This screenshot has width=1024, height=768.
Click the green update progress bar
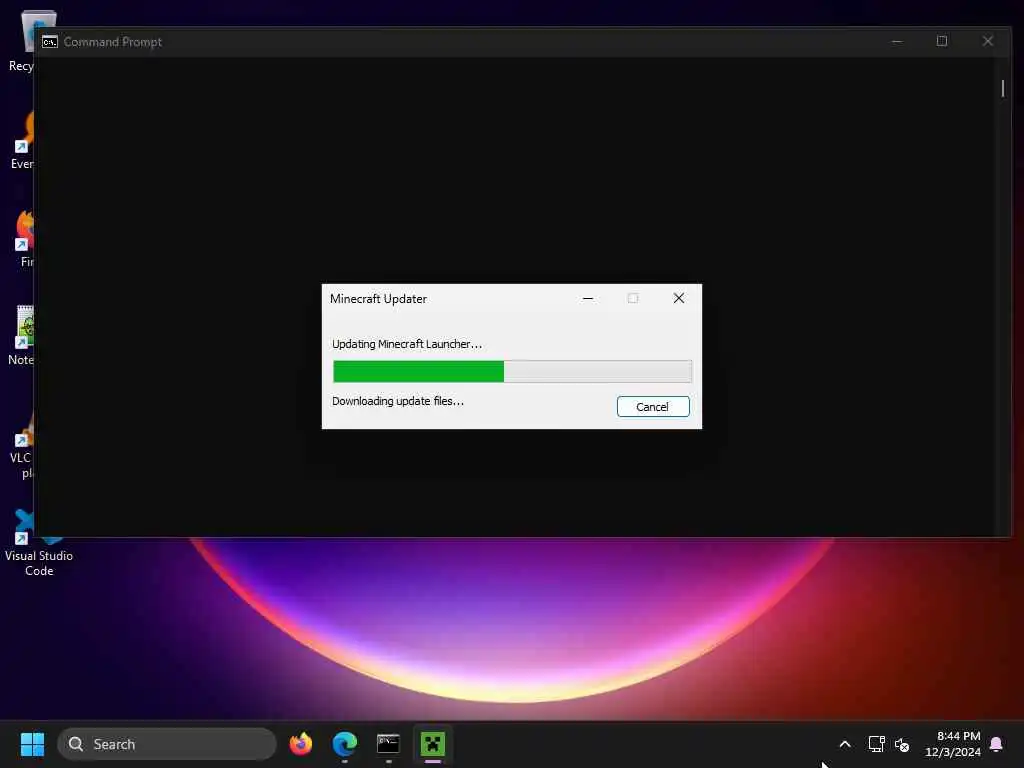pyautogui.click(x=512, y=371)
